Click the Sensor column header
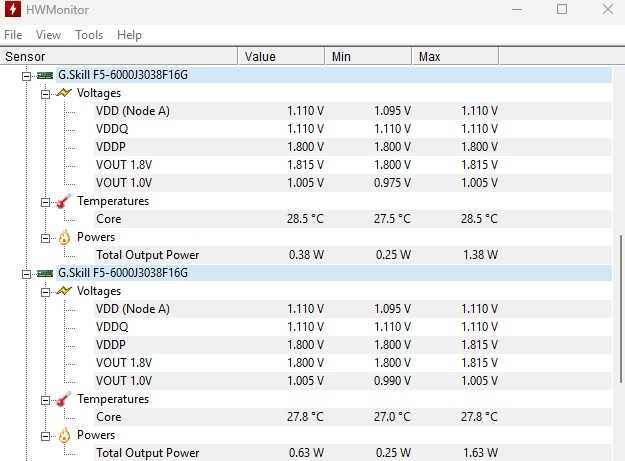This screenshot has width=625, height=461. tap(119, 56)
